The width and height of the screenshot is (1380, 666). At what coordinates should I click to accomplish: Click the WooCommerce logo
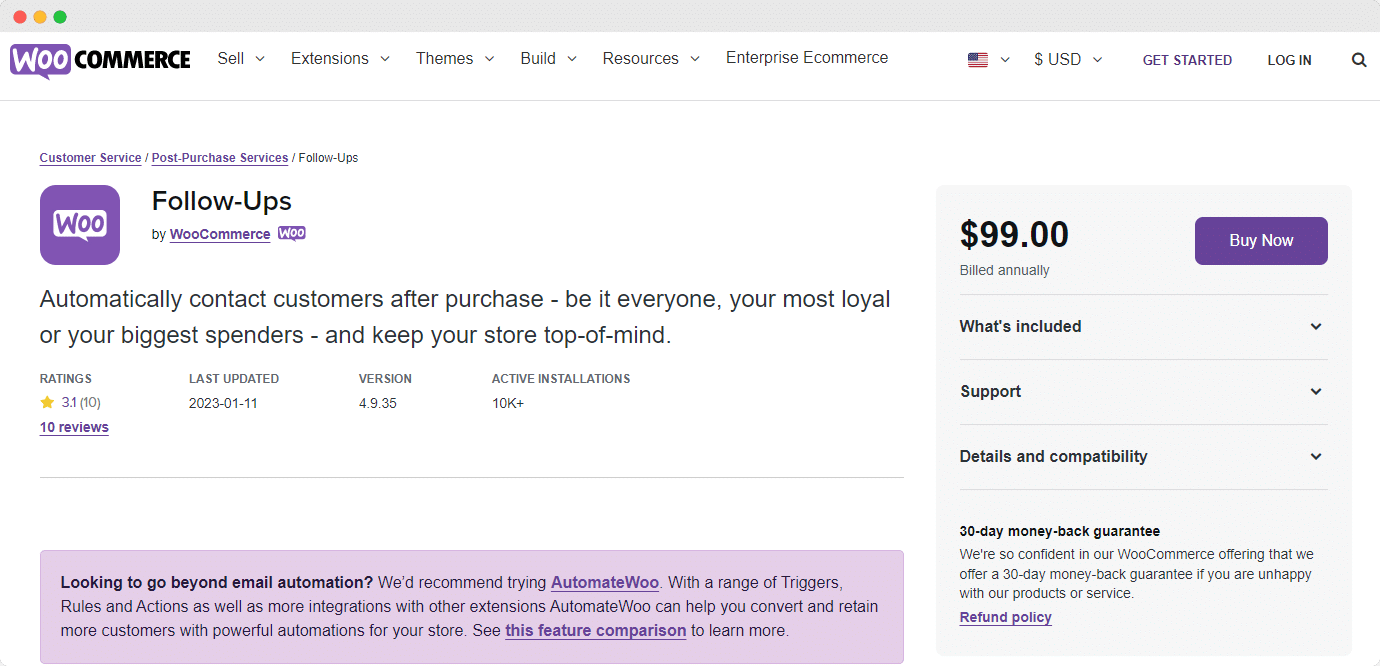[x=100, y=59]
